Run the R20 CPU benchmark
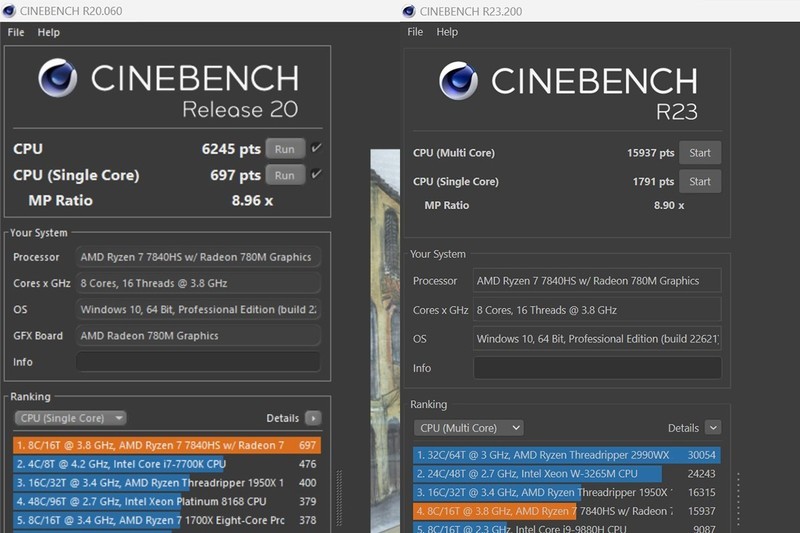The width and height of the screenshot is (800, 533). click(284, 149)
